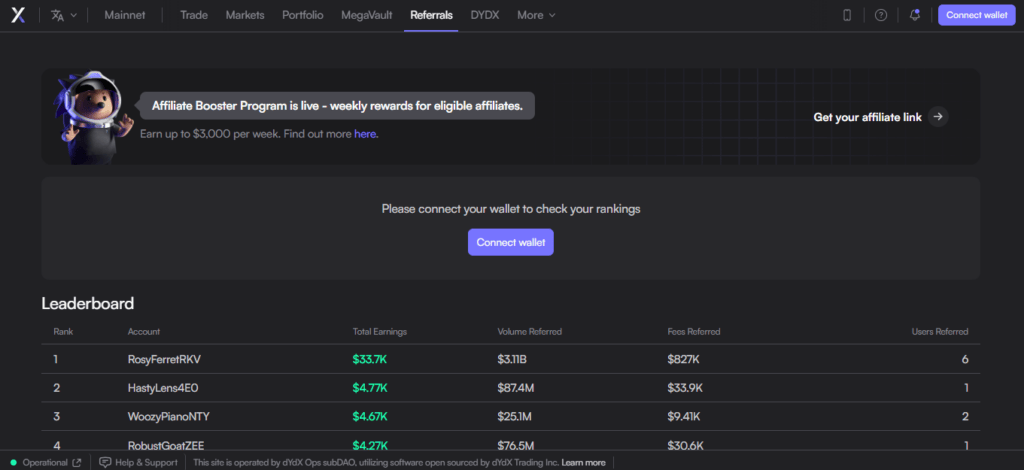
Task: Click the $9.41K fees referred value
Action: (x=684, y=416)
